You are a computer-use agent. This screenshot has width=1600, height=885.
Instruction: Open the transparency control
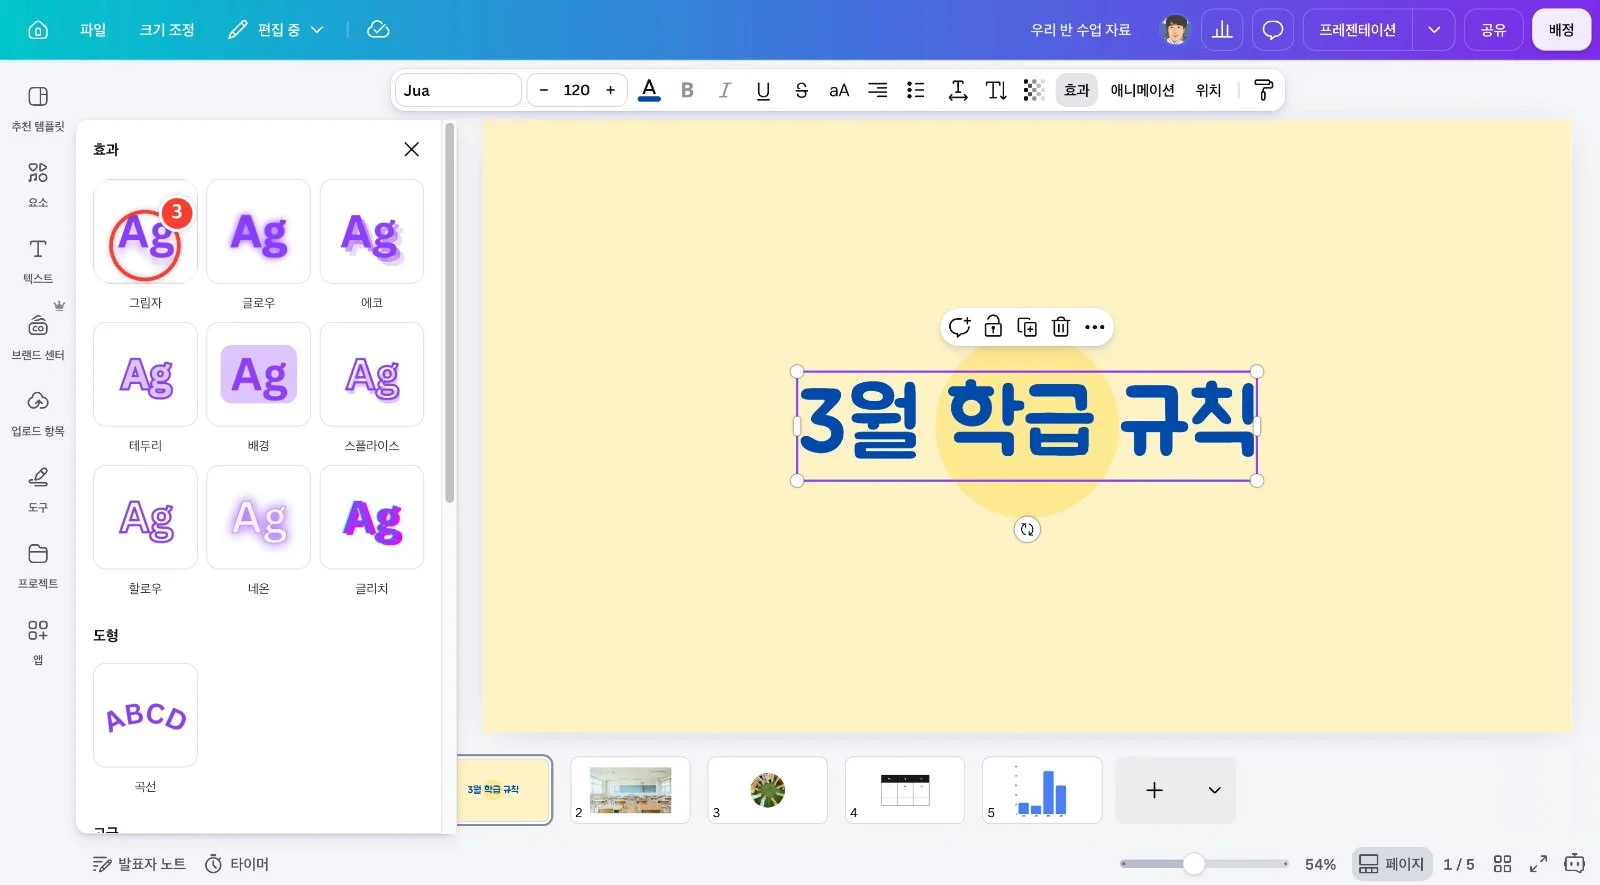(1034, 90)
